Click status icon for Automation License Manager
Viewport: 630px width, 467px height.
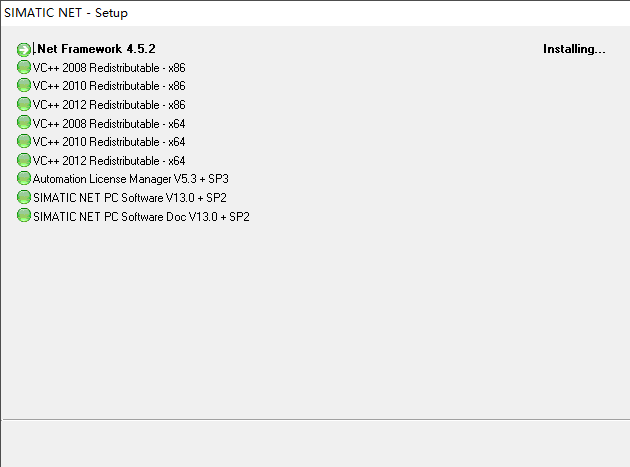pyautogui.click(x=24, y=178)
